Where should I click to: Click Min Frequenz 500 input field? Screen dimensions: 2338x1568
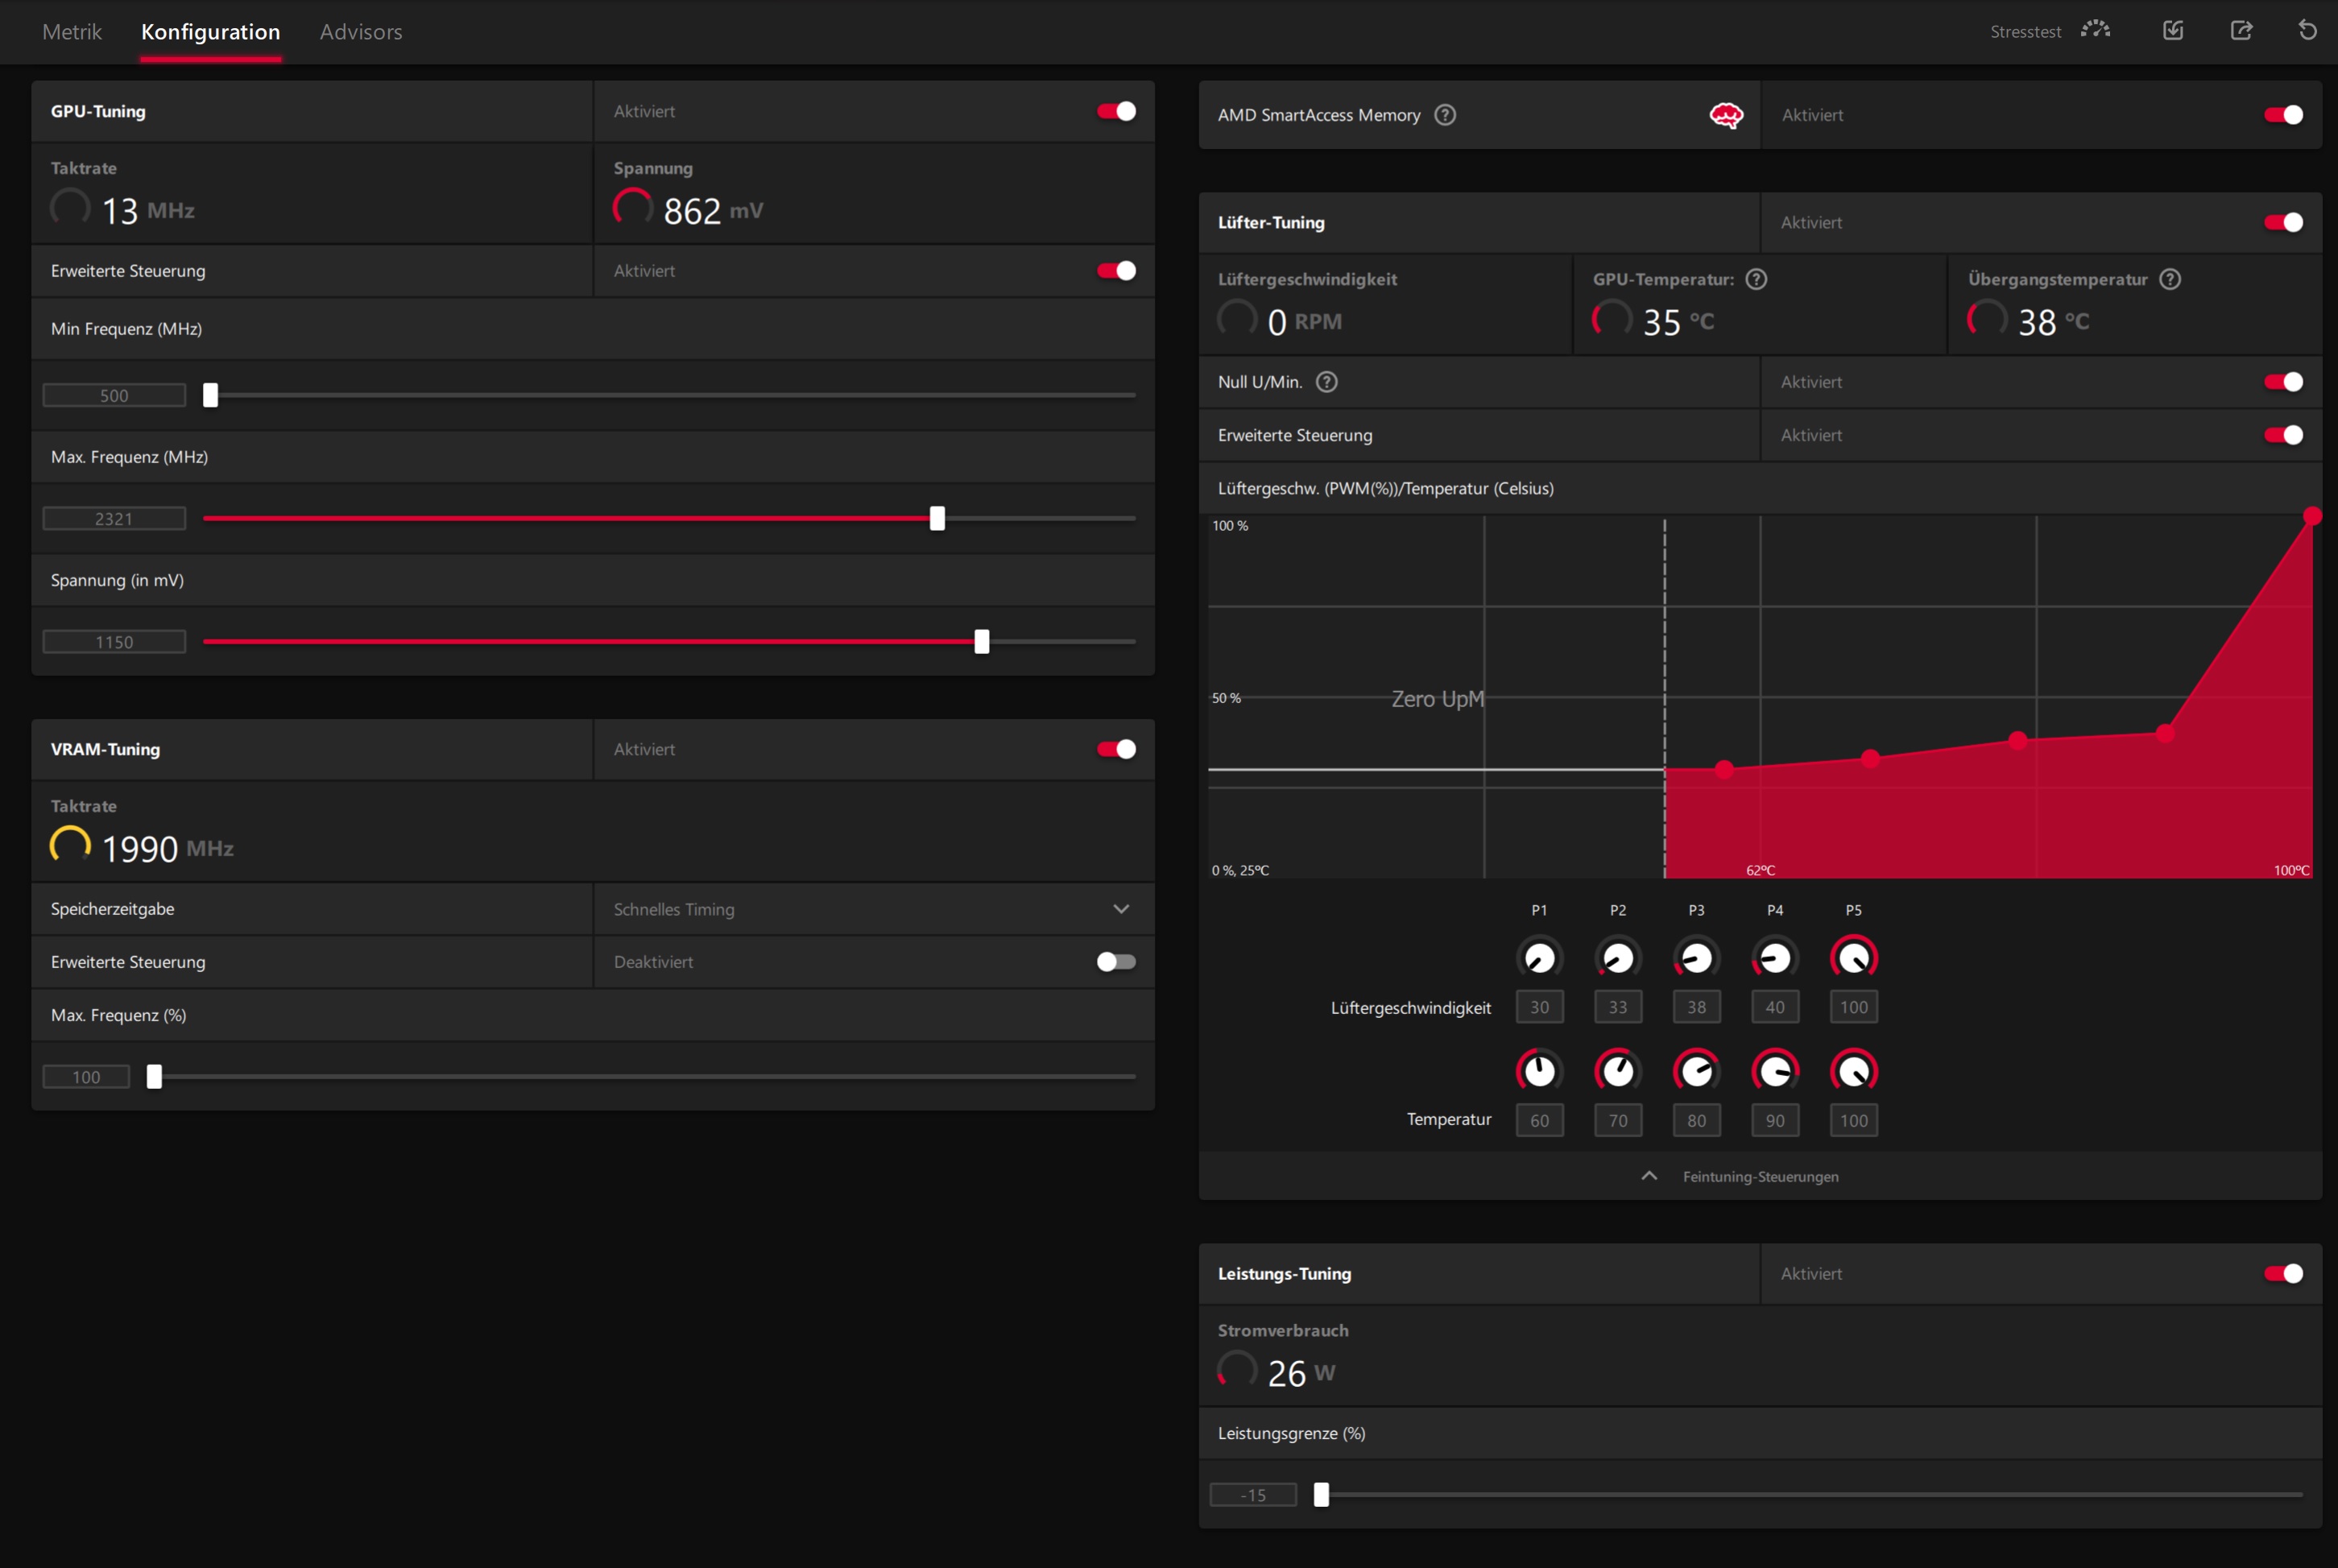tap(114, 395)
